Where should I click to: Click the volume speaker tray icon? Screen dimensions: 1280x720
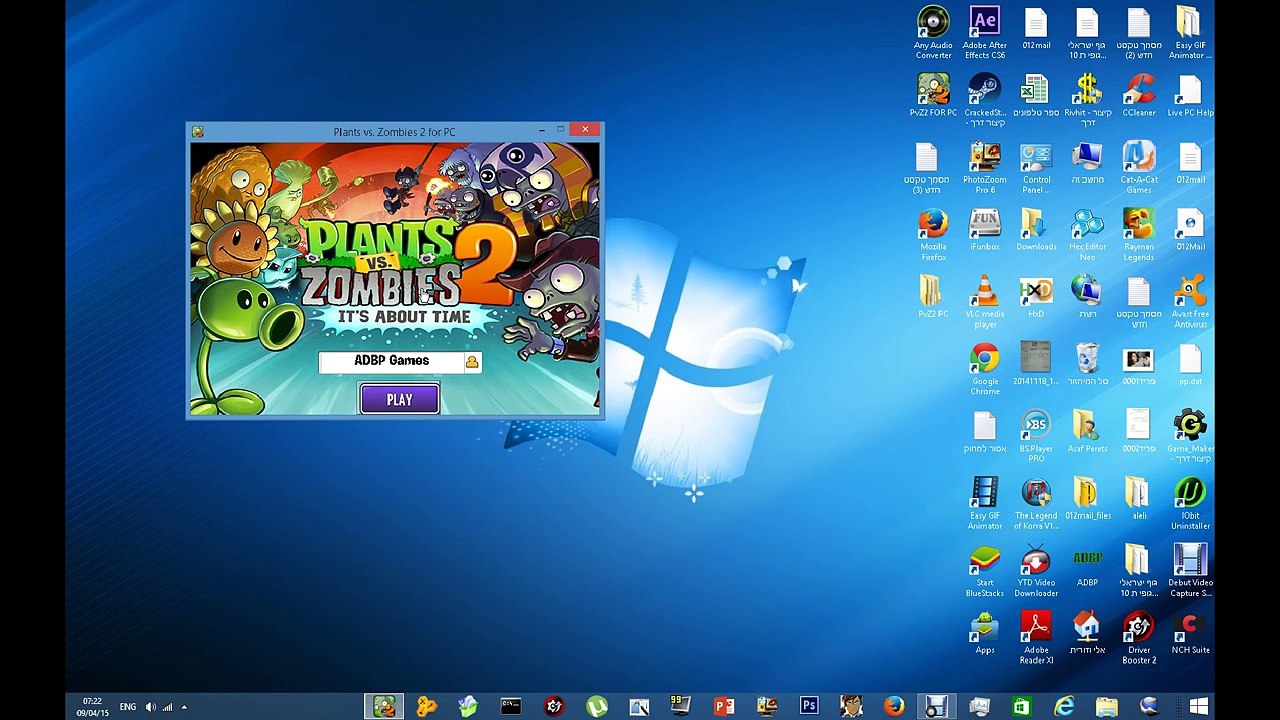pos(150,707)
